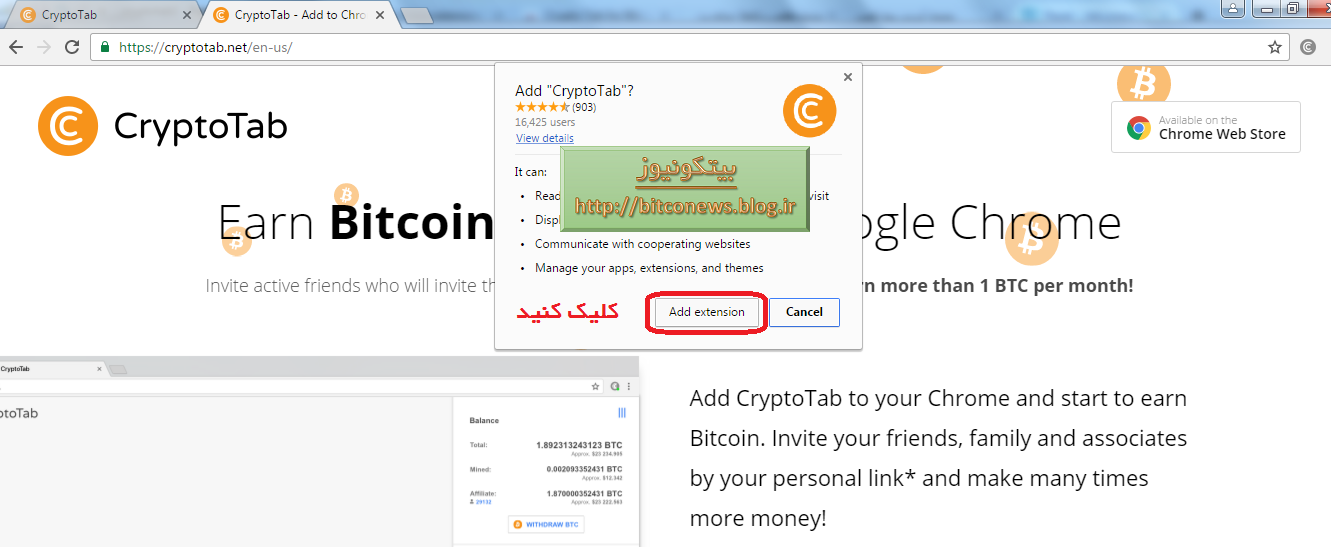Close the first CryptoTab browser tab
Viewport: 1331px width, 547px height.
187,15
